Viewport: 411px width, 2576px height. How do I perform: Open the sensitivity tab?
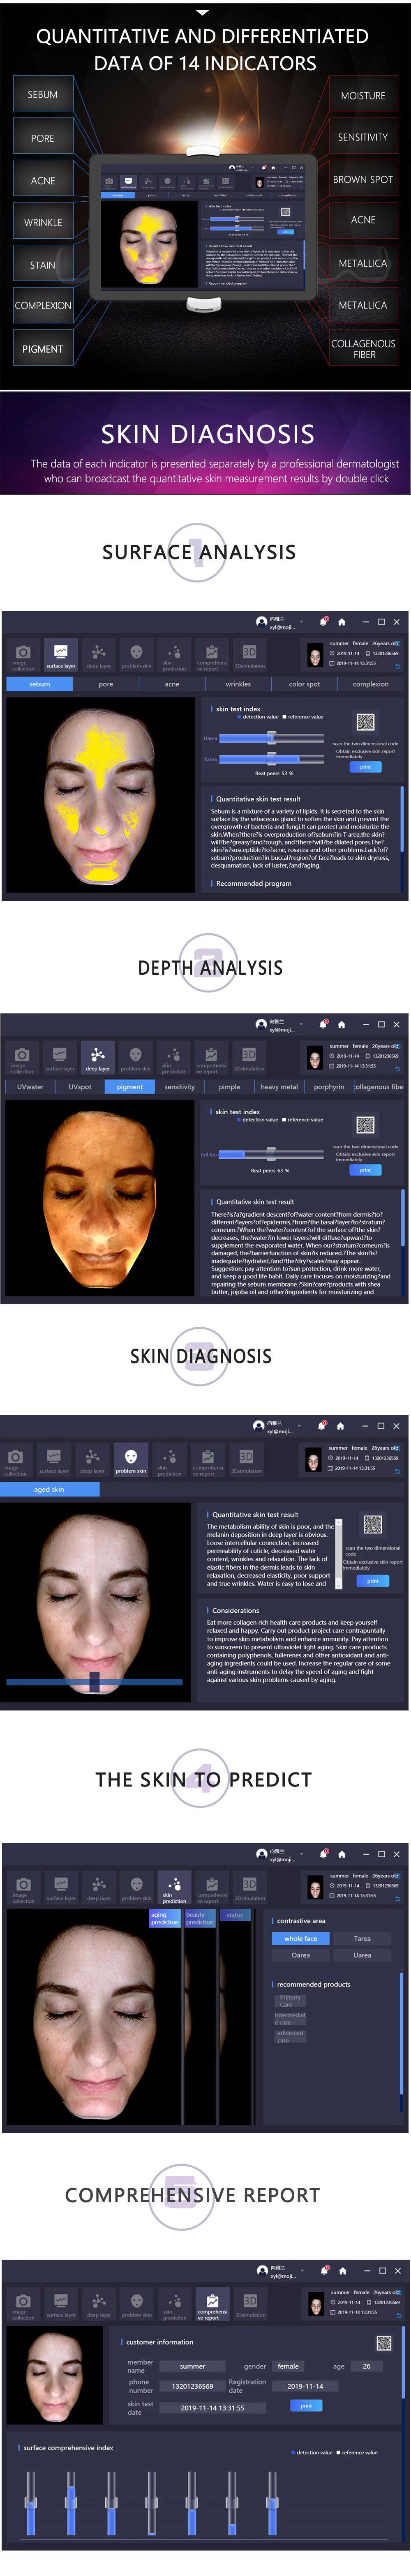point(180,1087)
